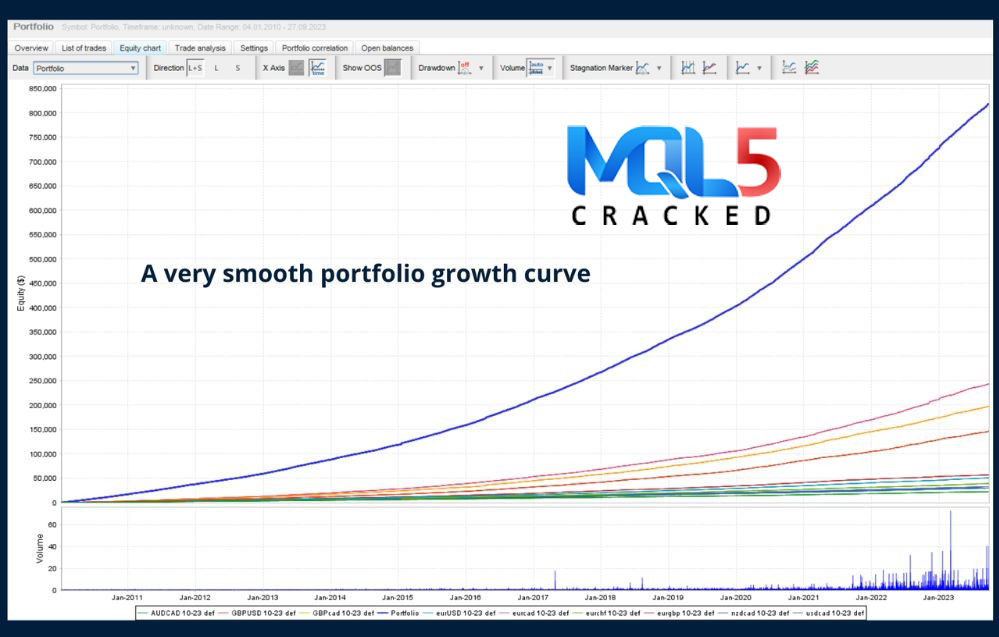Screen dimensions: 999x637
Task: Go to the Settings tab
Action: pyautogui.click(x=254, y=48)
